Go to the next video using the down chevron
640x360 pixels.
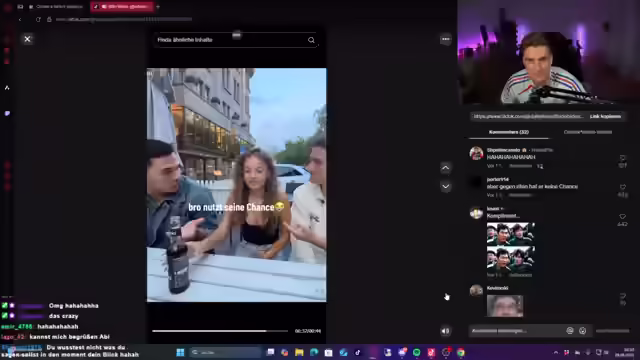point(445,187)
